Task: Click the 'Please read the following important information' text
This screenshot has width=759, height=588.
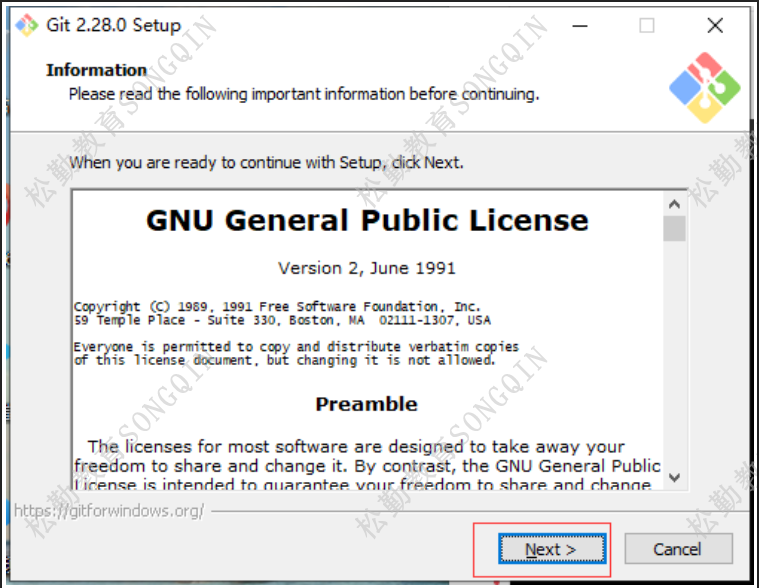Action: point(304,94)
